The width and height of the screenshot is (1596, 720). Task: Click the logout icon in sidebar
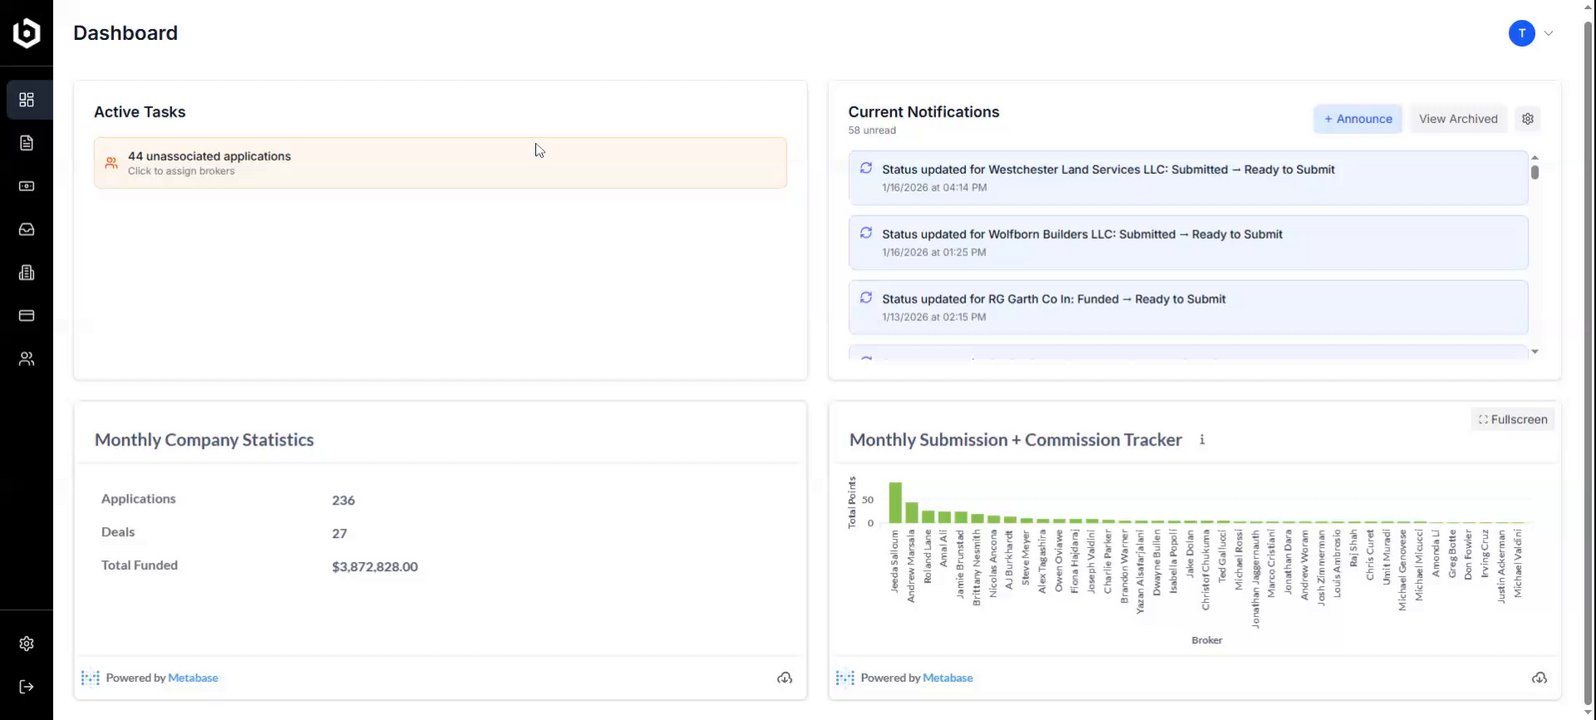pos(27,687)
